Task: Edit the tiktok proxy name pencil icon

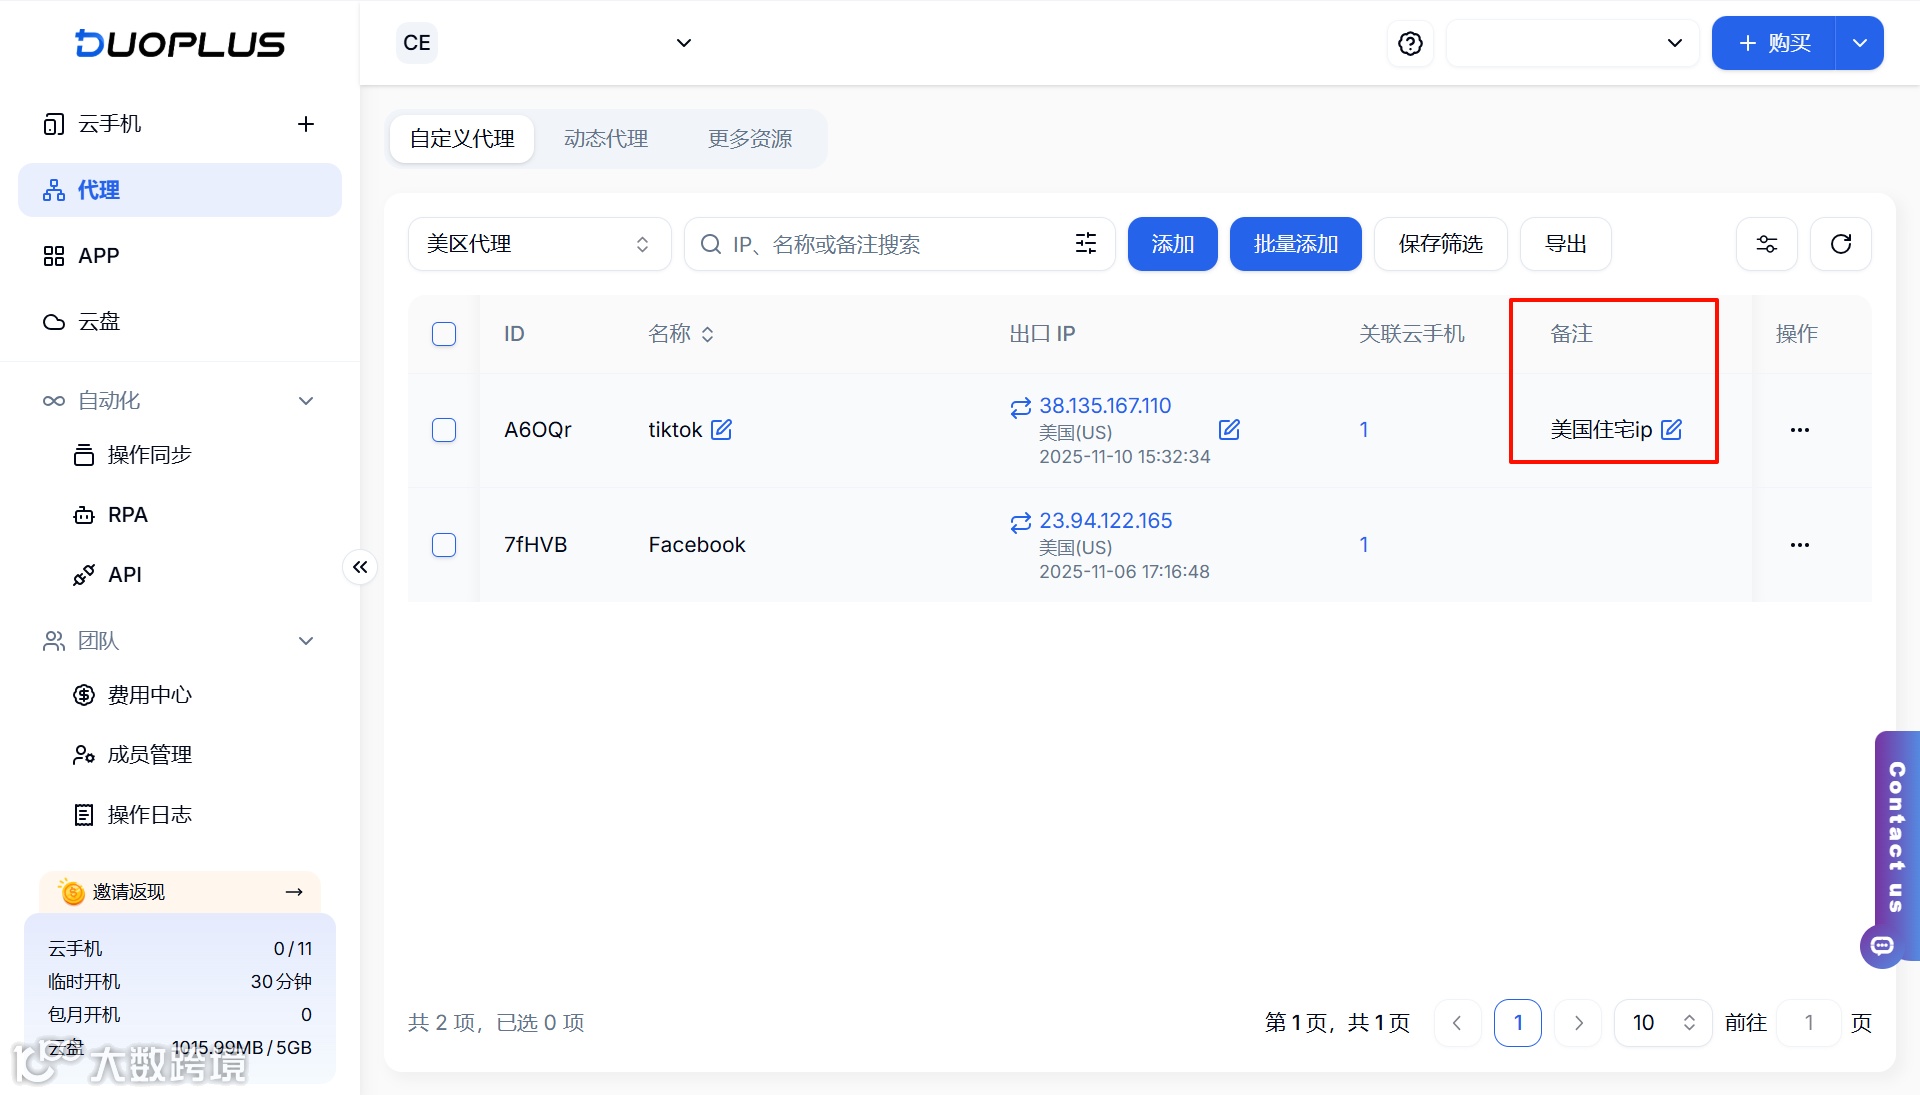Action: pos(721,430)
